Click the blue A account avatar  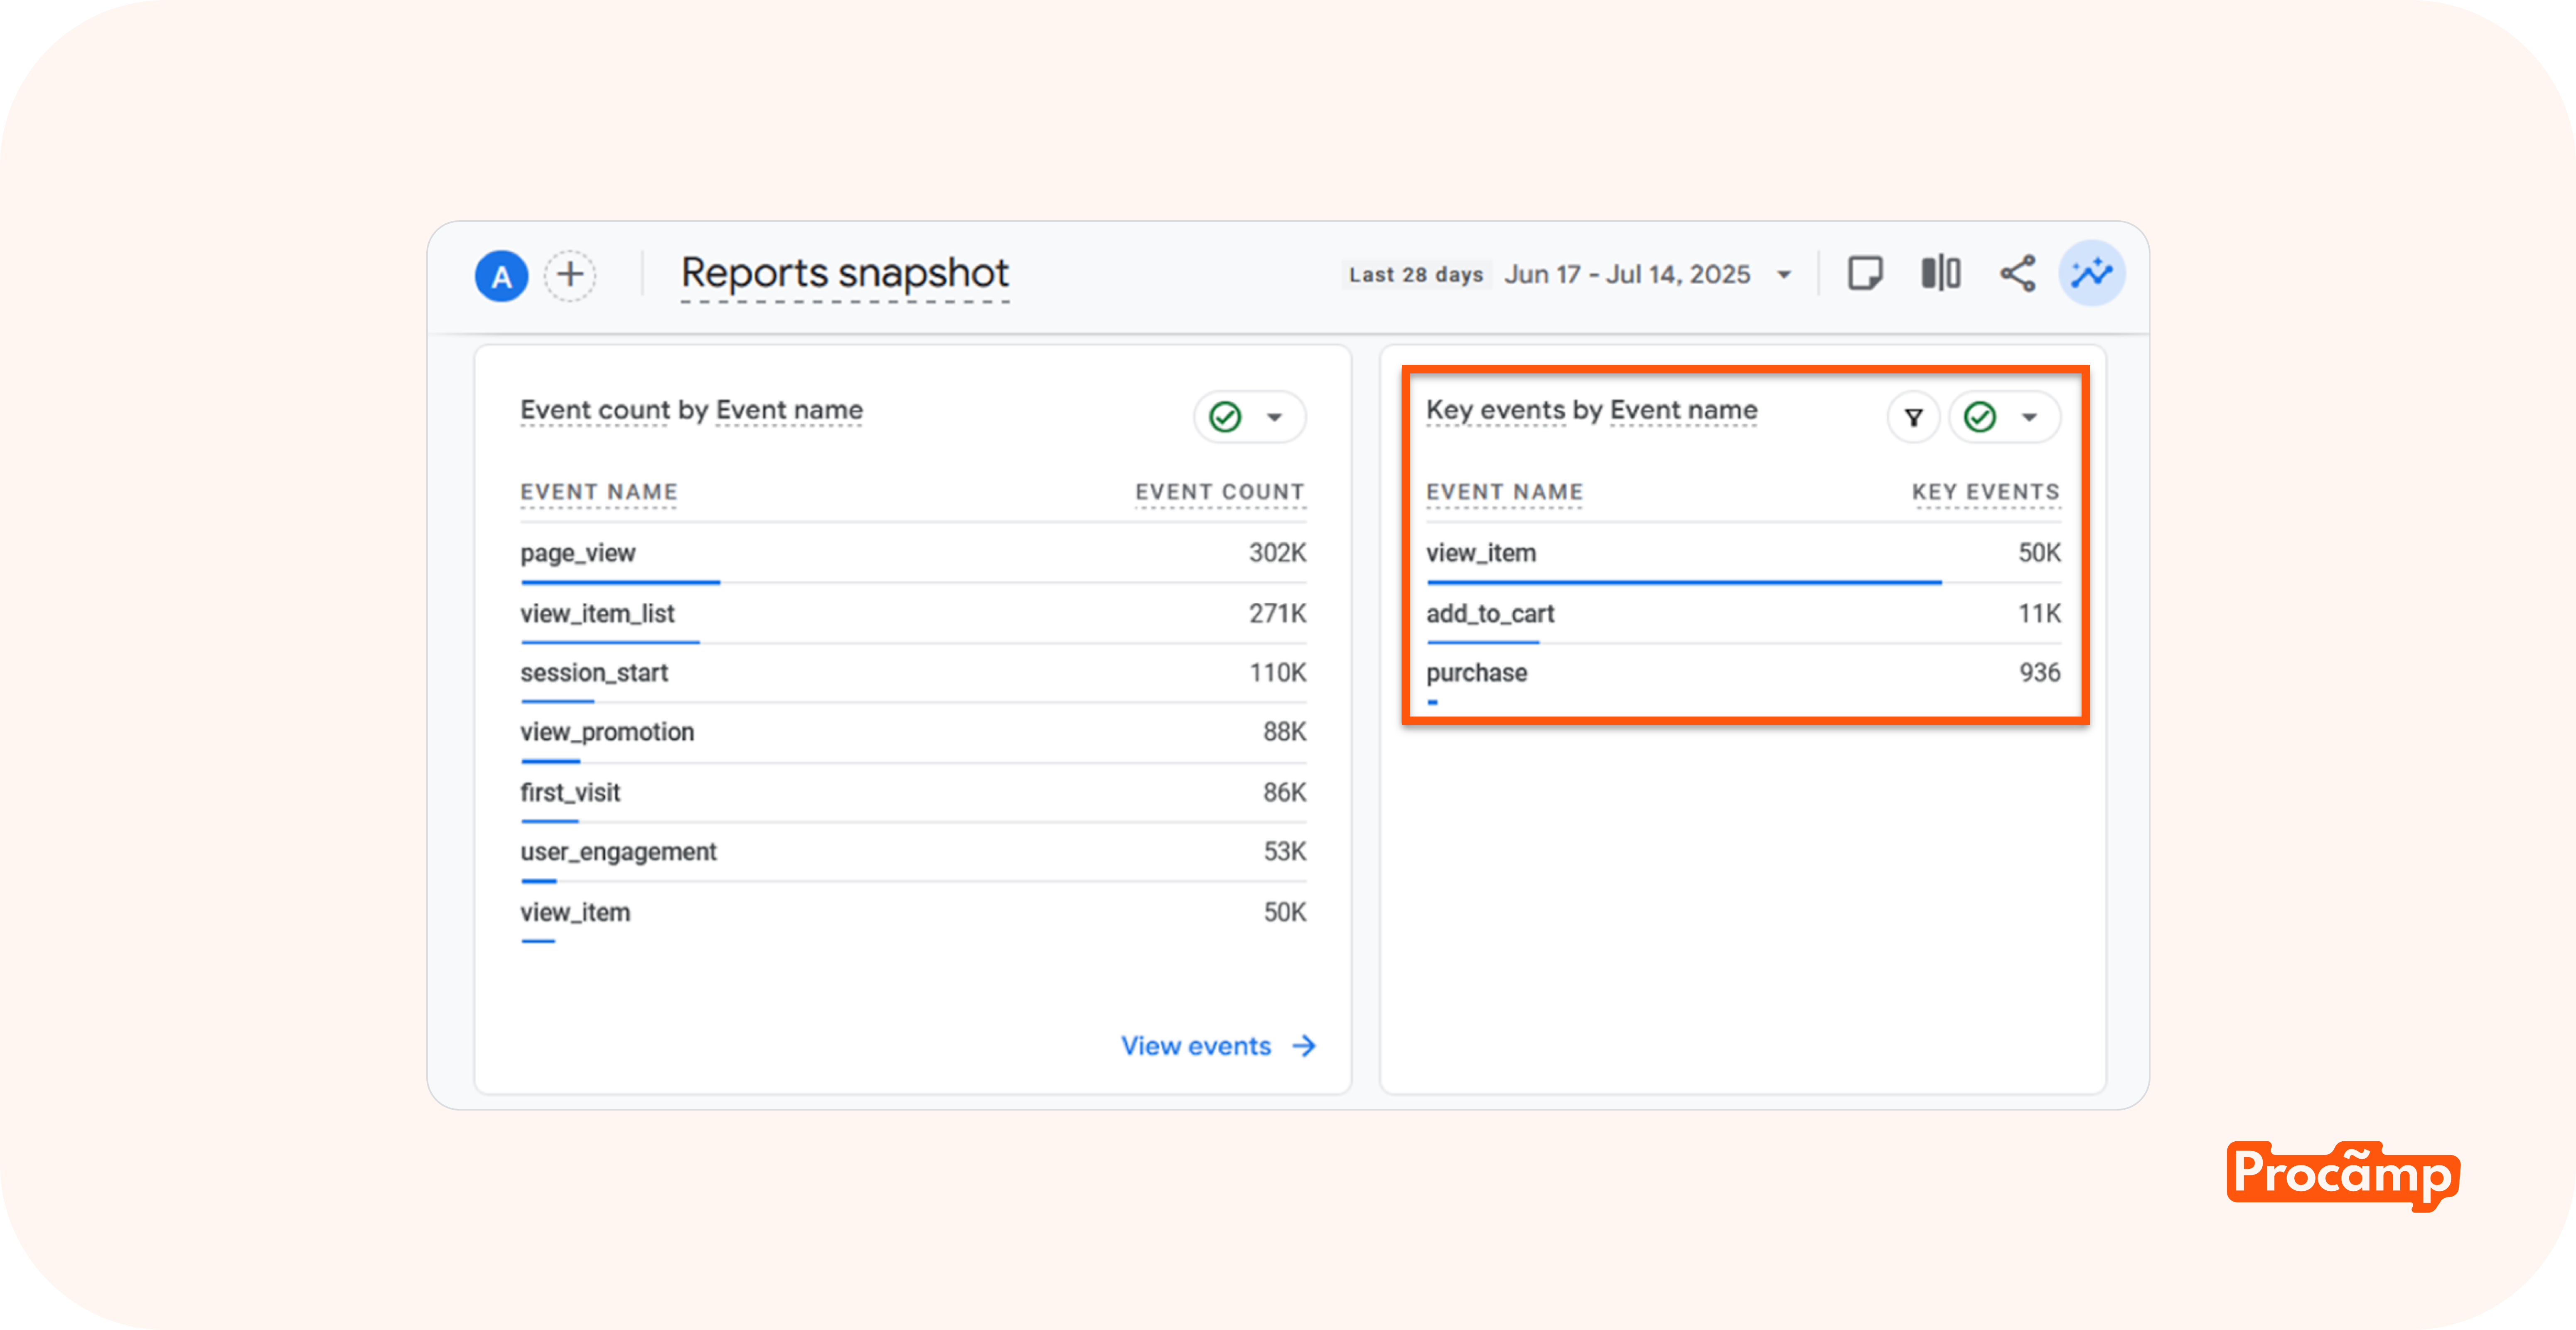tap(501, 276)
